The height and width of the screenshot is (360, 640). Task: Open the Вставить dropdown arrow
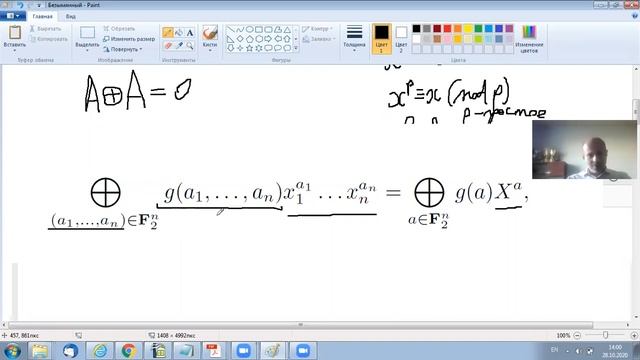[15, 50]
